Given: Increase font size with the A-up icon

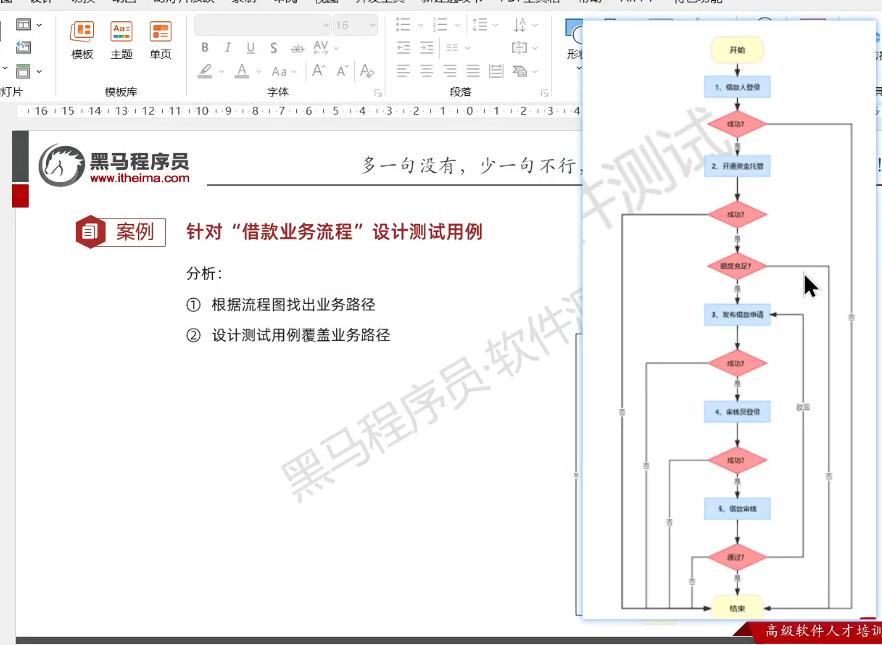Looking at the screenshot, I should click(318, 71).
